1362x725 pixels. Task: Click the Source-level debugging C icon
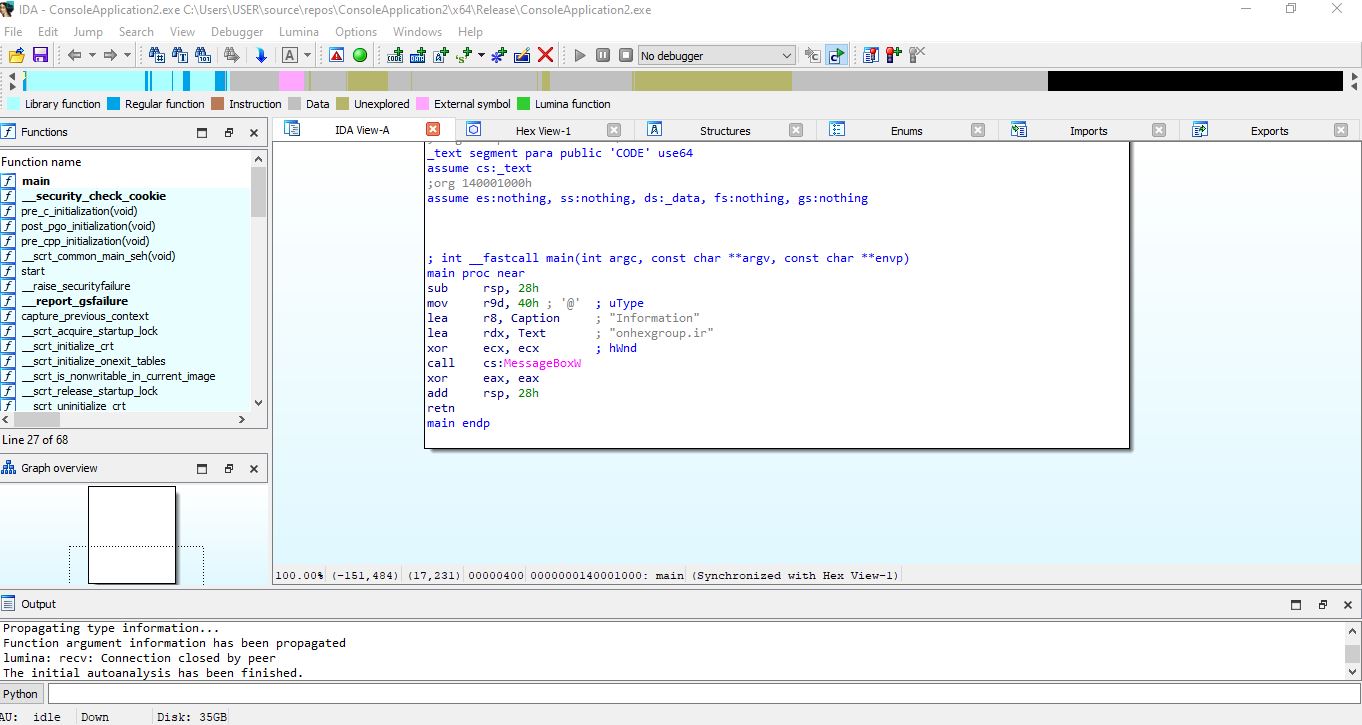pyautogui.click(x=812, y=55)
